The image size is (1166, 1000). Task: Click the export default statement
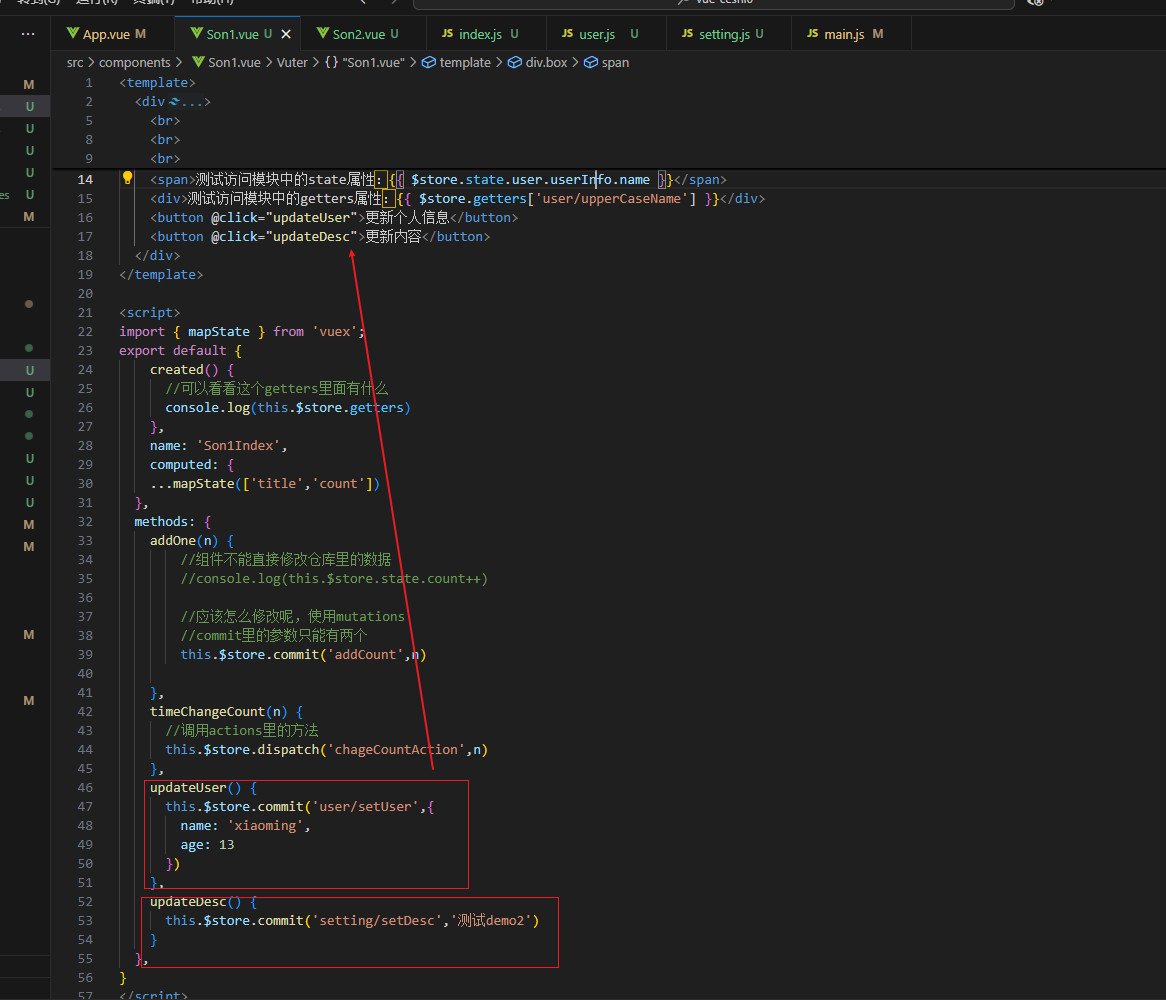click(x=173, y=350)
